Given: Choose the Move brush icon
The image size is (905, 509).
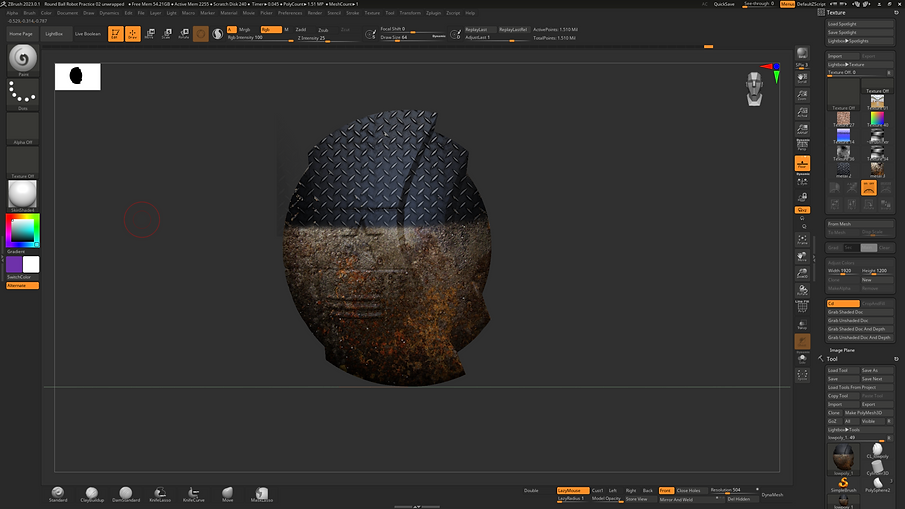Looking at the screenshot, I should pyautogui.click(x=227, y=494).
